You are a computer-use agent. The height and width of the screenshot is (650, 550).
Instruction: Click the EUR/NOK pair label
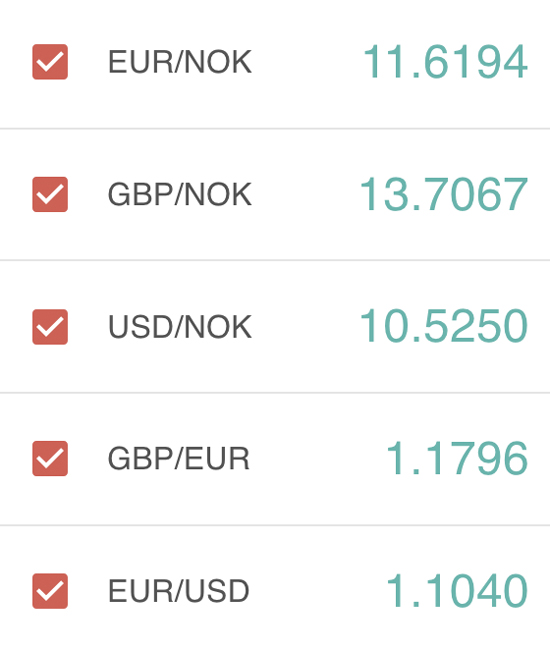pos(180,62)
